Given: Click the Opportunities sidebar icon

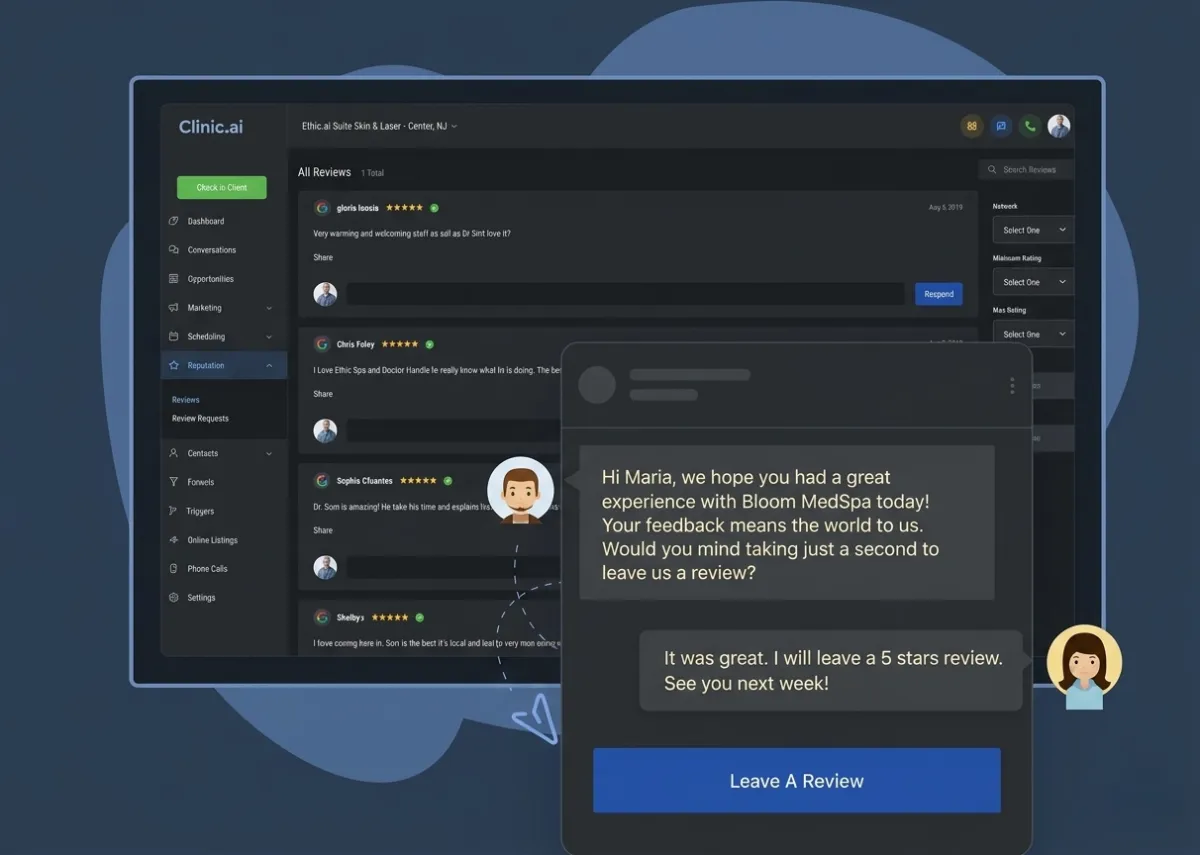Looking at the screenshot, I should point(174,279).
